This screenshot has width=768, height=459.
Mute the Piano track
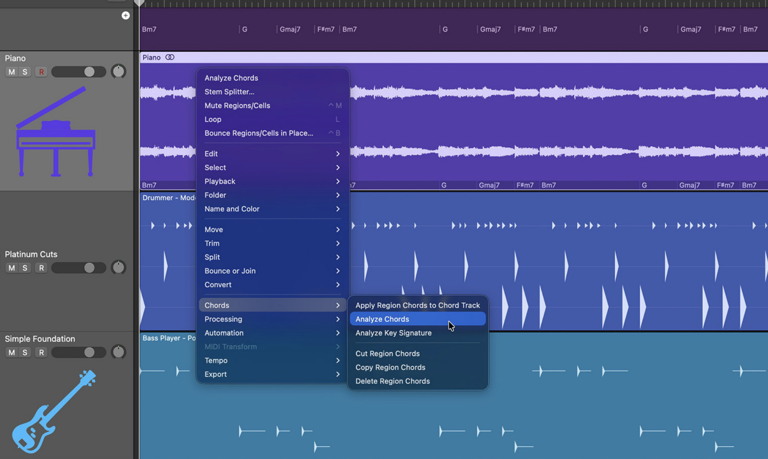click(x=11, y=72)
